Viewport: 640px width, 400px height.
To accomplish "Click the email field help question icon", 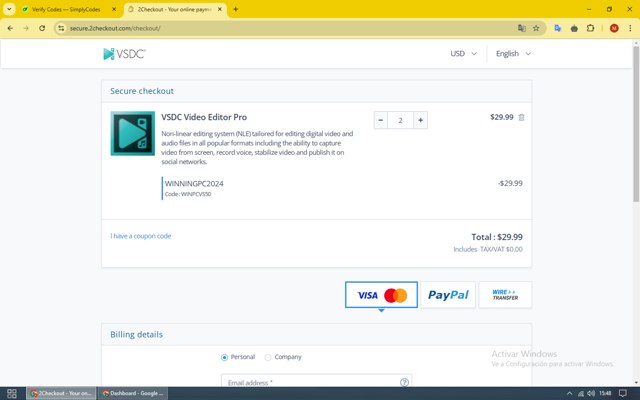I will point(404,382).
